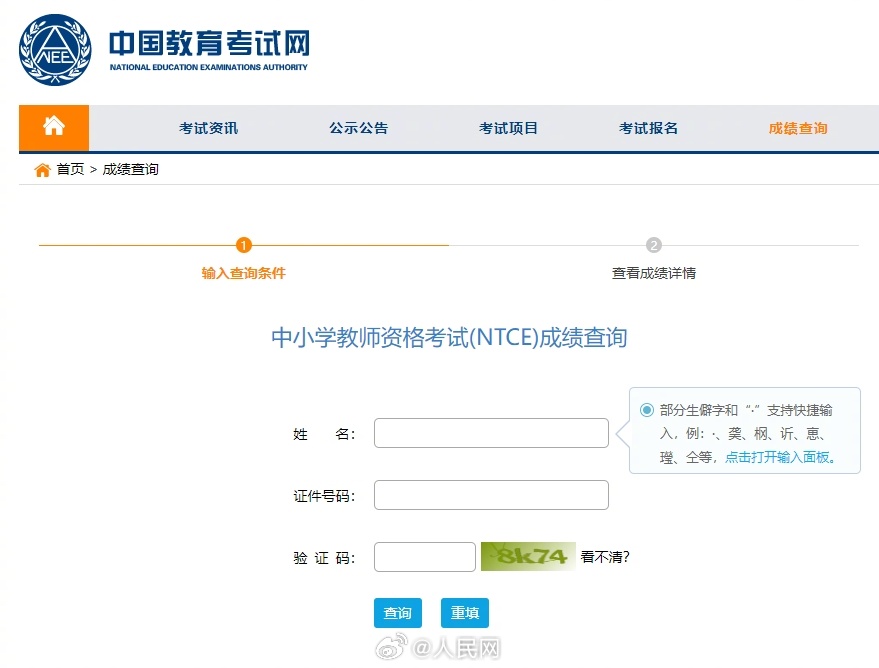The height and width of the screenshot is (668, 879).
Task: Click the 姓名 input field
Action: [490, 432]
